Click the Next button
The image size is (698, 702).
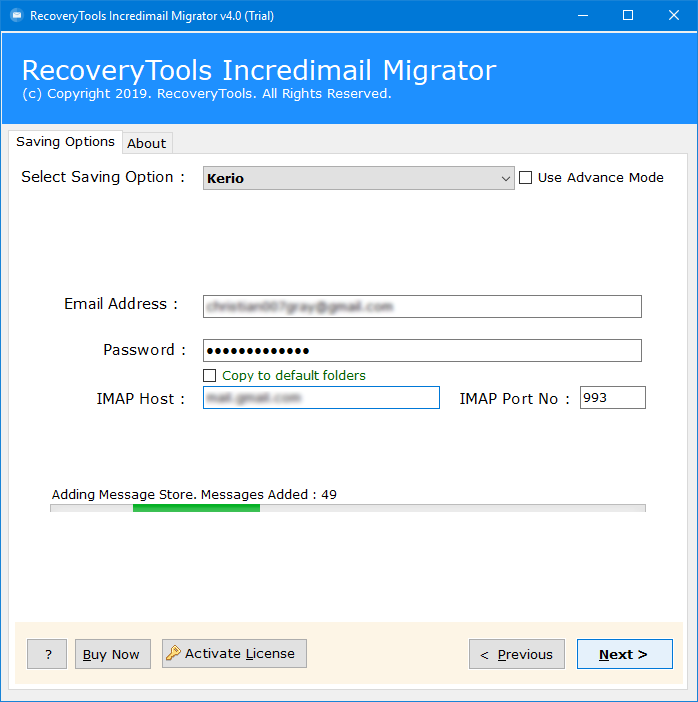pos(624,654)
